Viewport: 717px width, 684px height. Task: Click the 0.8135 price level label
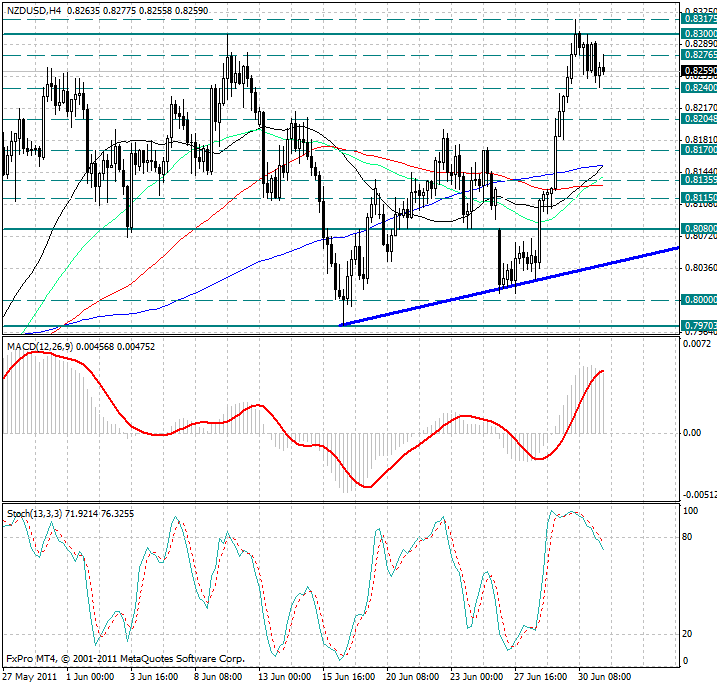click(698, 181)
